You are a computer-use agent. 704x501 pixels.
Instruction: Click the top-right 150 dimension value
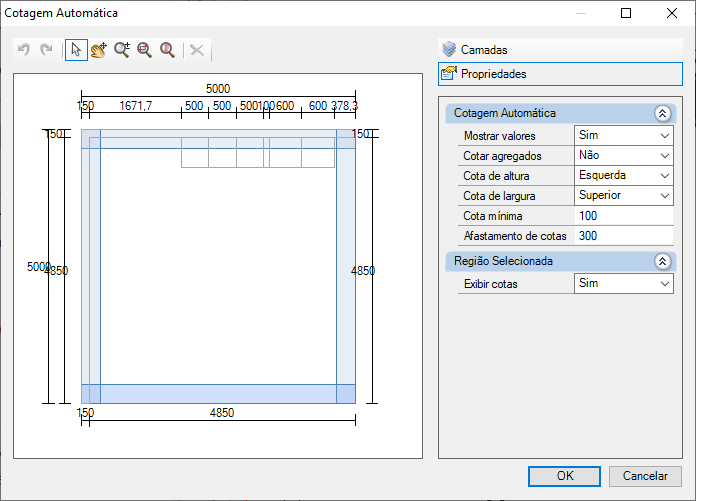coord(361,134)
